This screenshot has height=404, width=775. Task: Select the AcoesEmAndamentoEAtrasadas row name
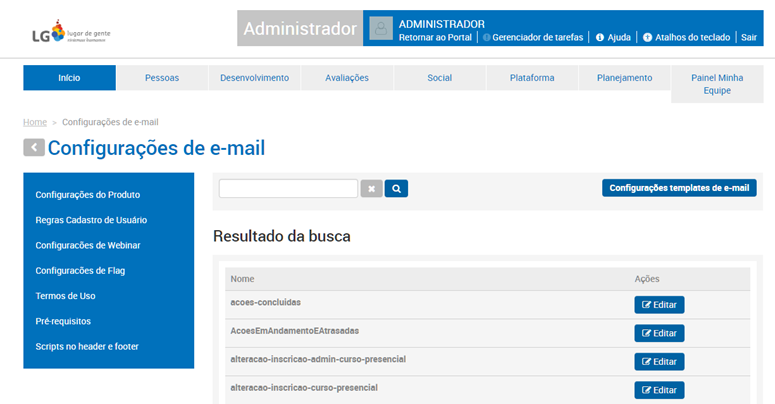point(295,331)
